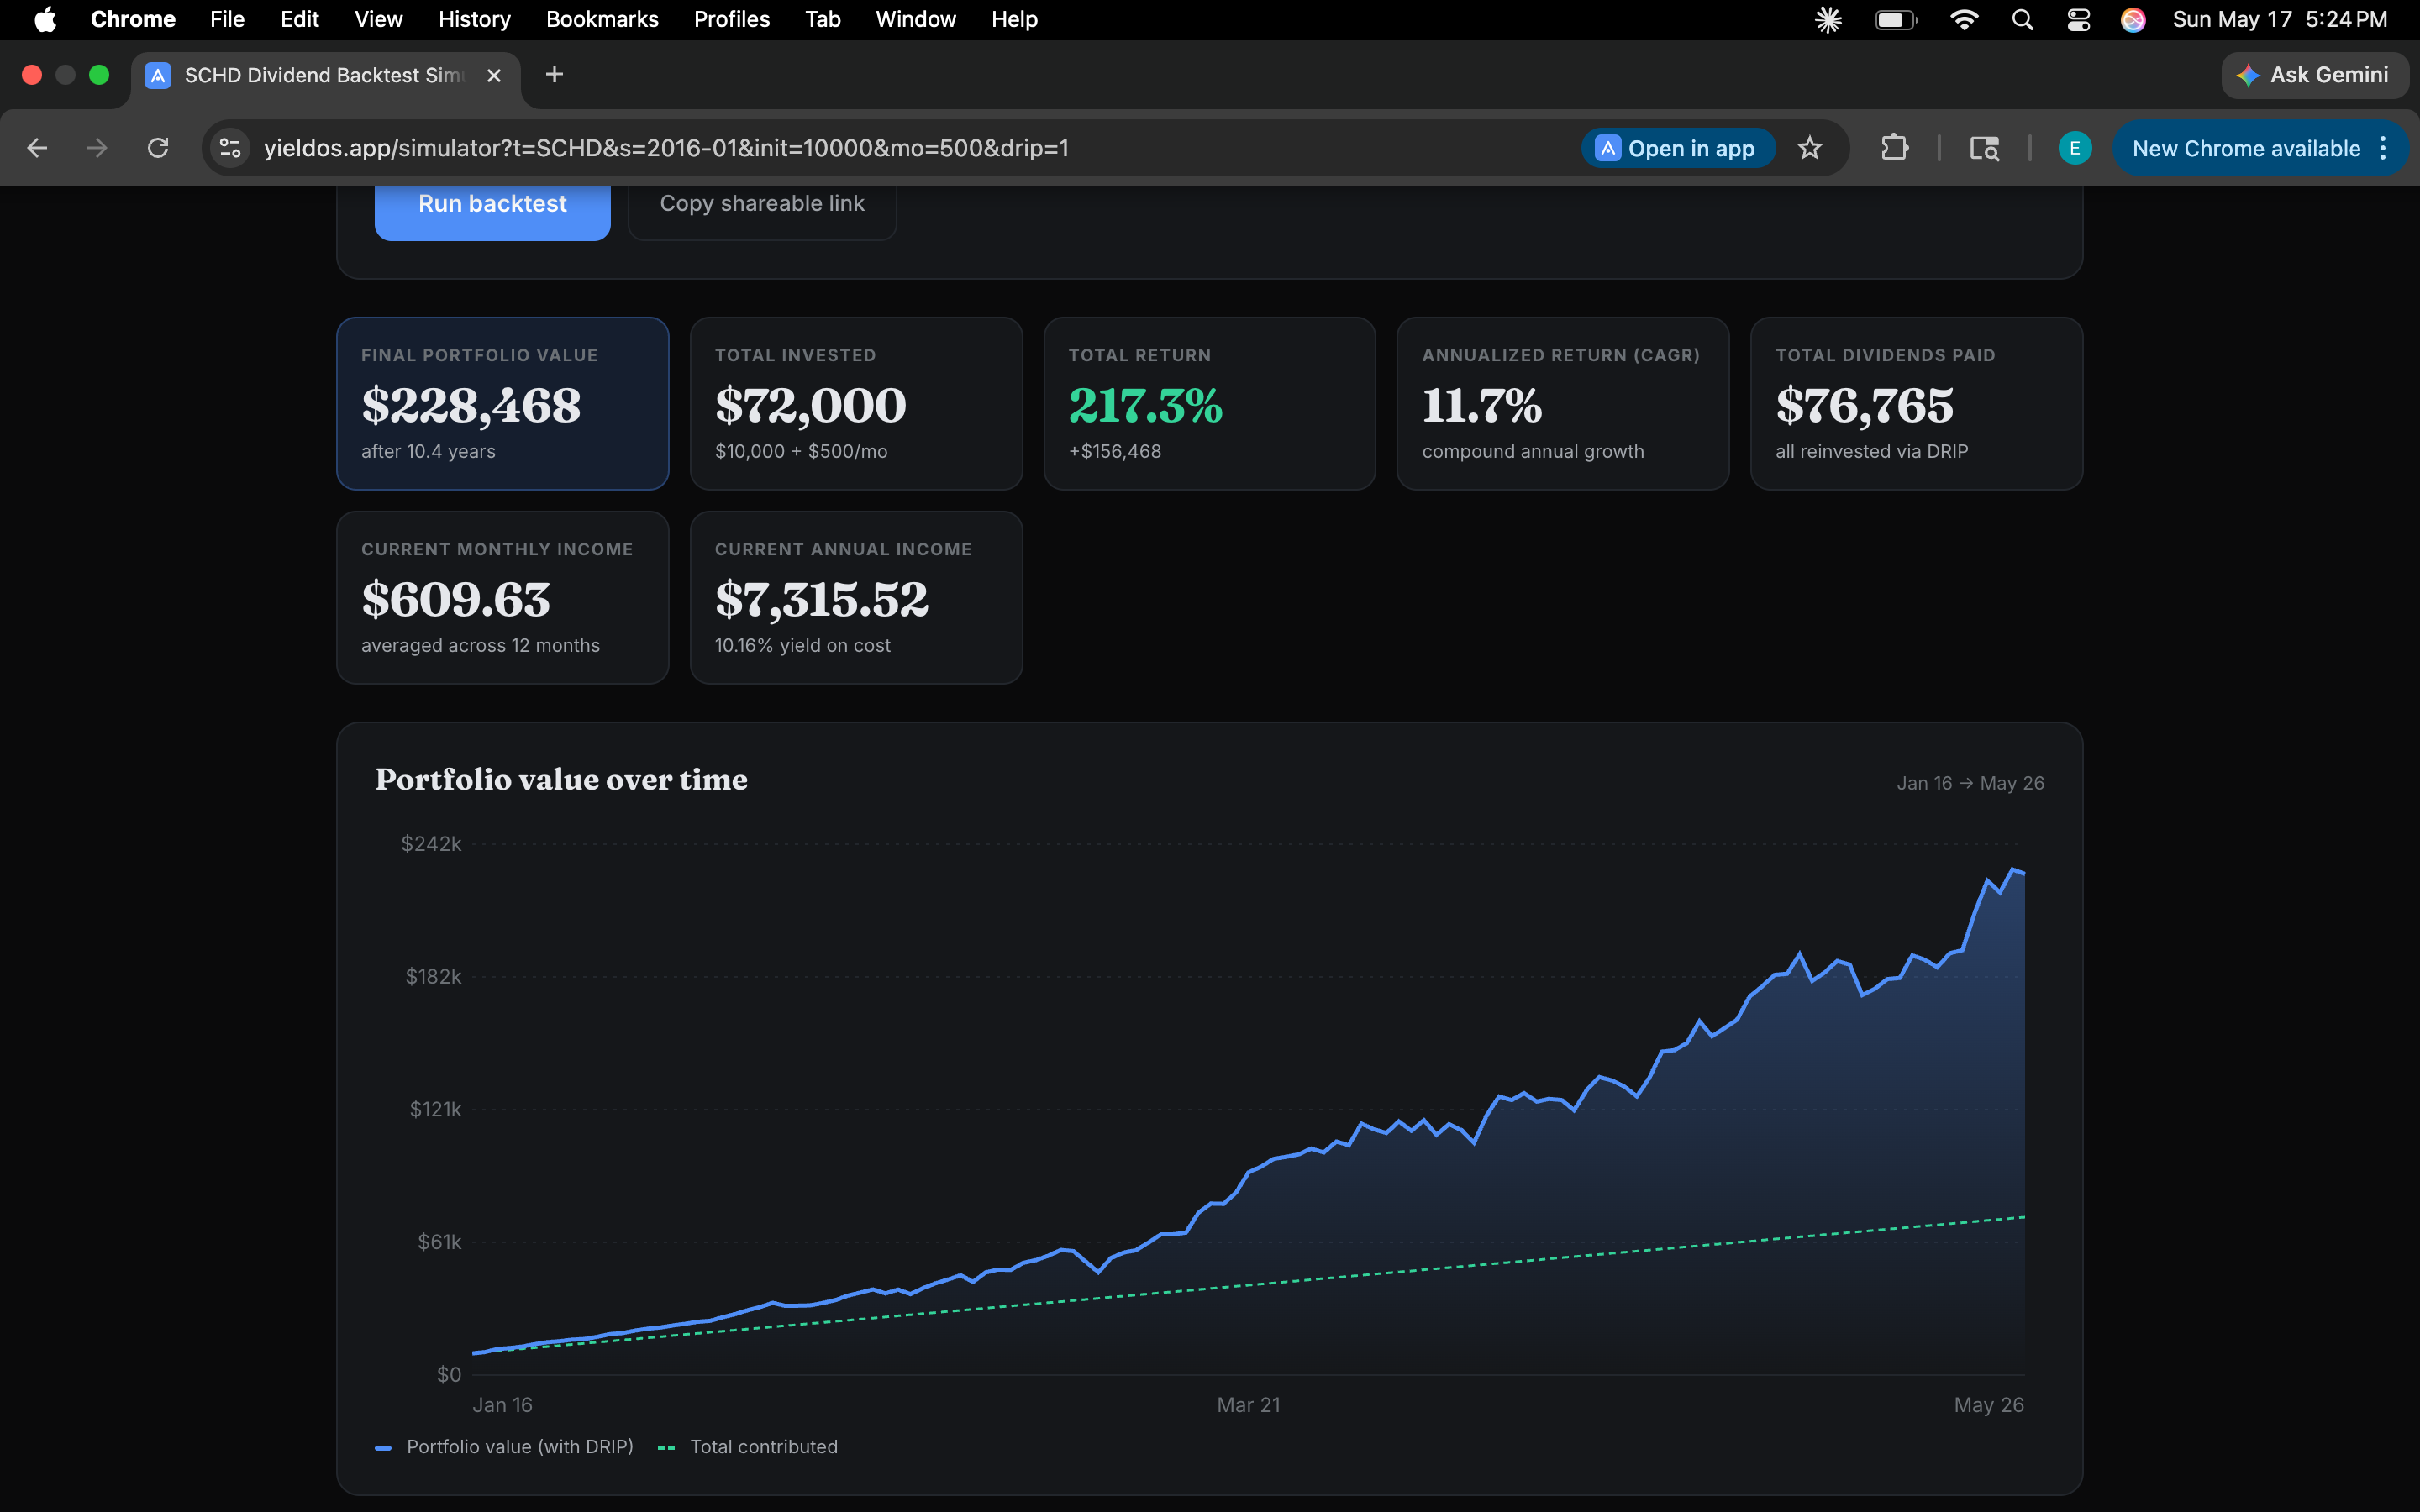Click Copy shareable link
2420x1512 pixels.
pos(762,205)
